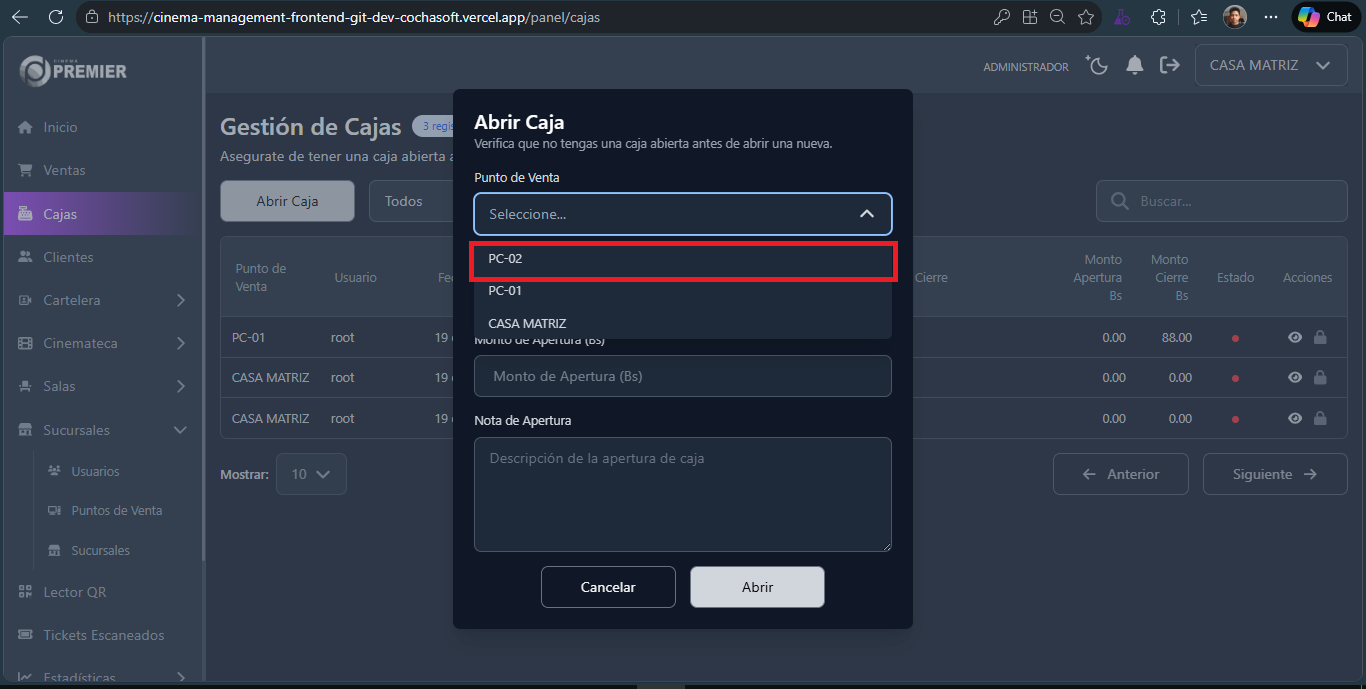Select PC-02 from the Punto de Venta list
The height and width of the screenshot is (689, 1366).
click(683, 259)
